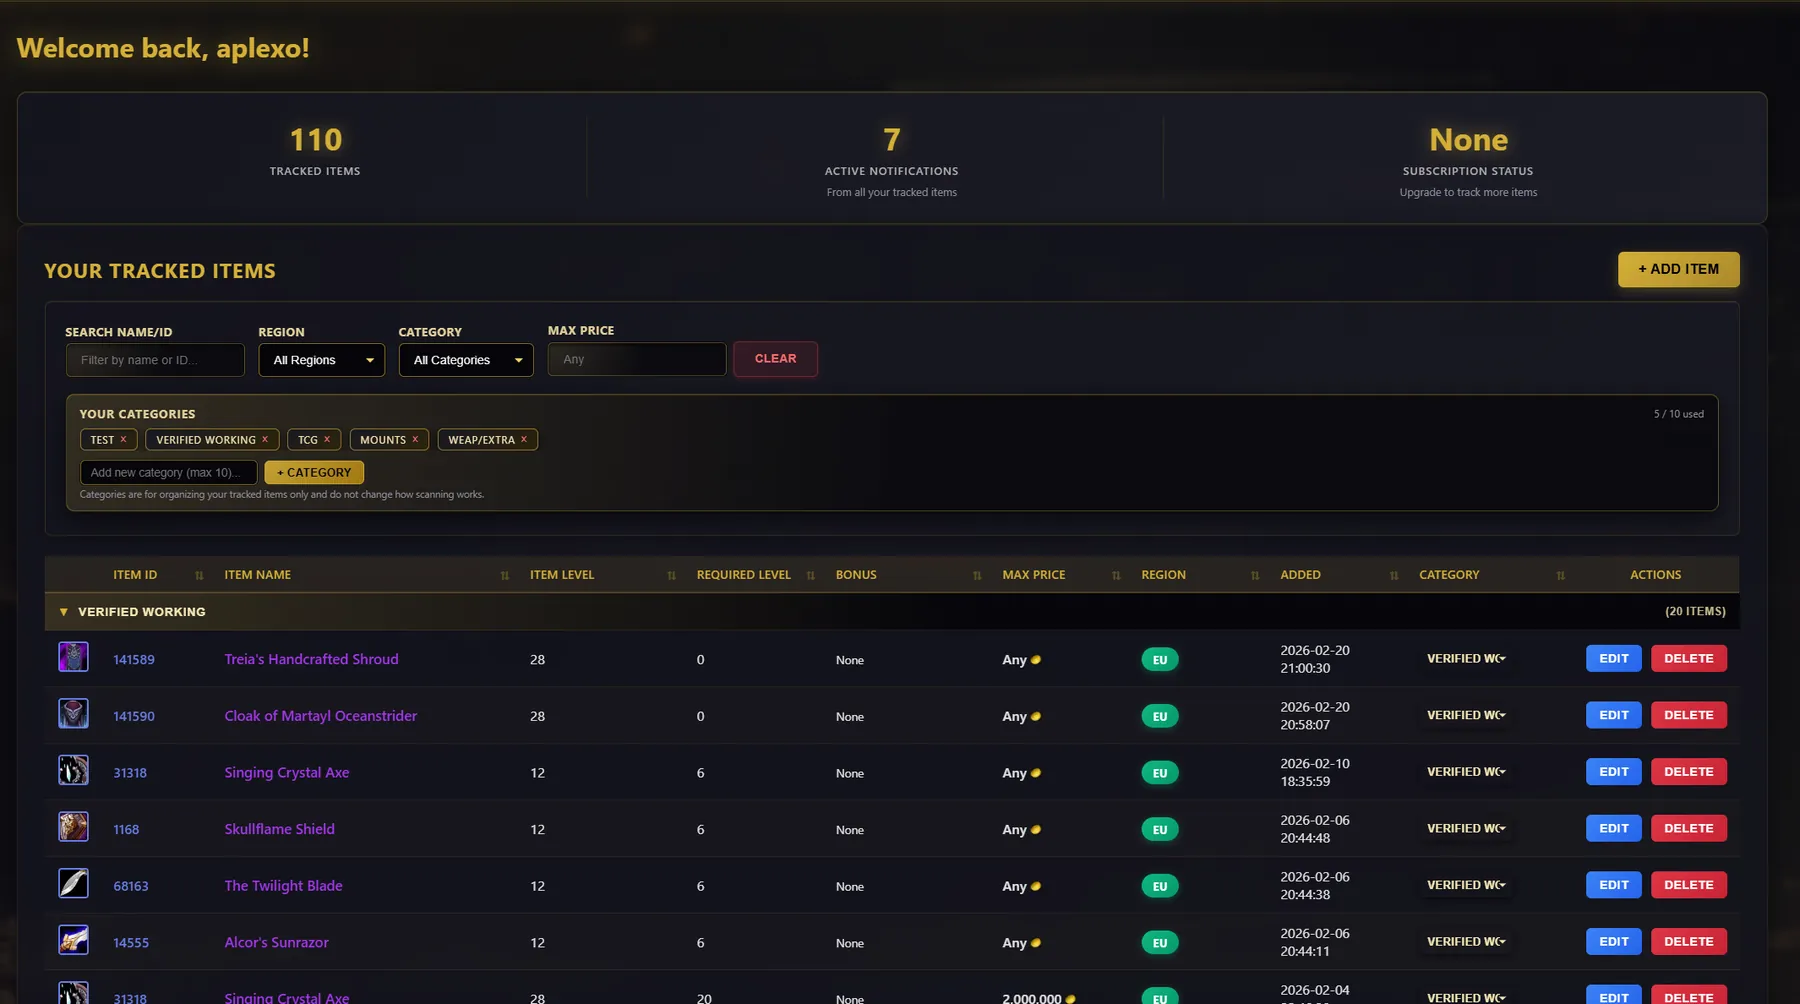Remove the VERIFIED WORKING category tag
Screen dimensions: 1800x1004
pos(265,439)
